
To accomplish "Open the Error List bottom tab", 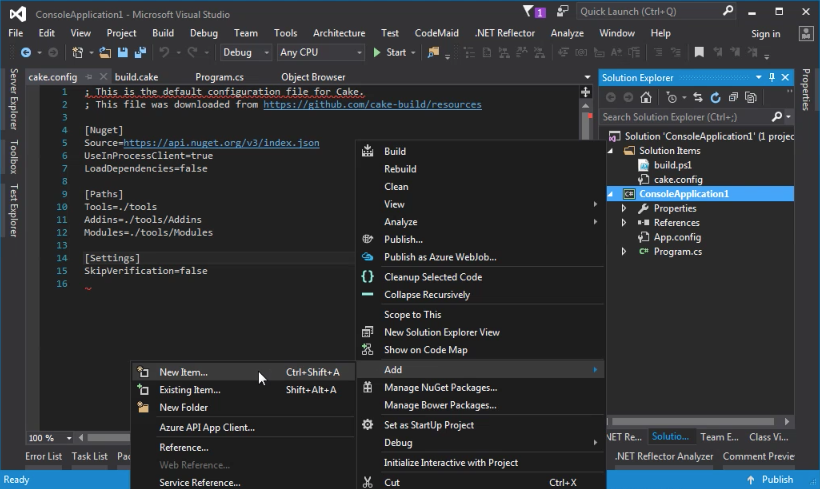I will click(x=43, y=456).
